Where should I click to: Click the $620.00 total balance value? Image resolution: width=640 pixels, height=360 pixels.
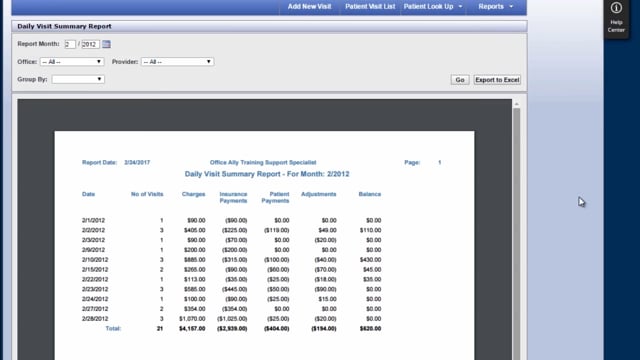[x=370, y=329]
